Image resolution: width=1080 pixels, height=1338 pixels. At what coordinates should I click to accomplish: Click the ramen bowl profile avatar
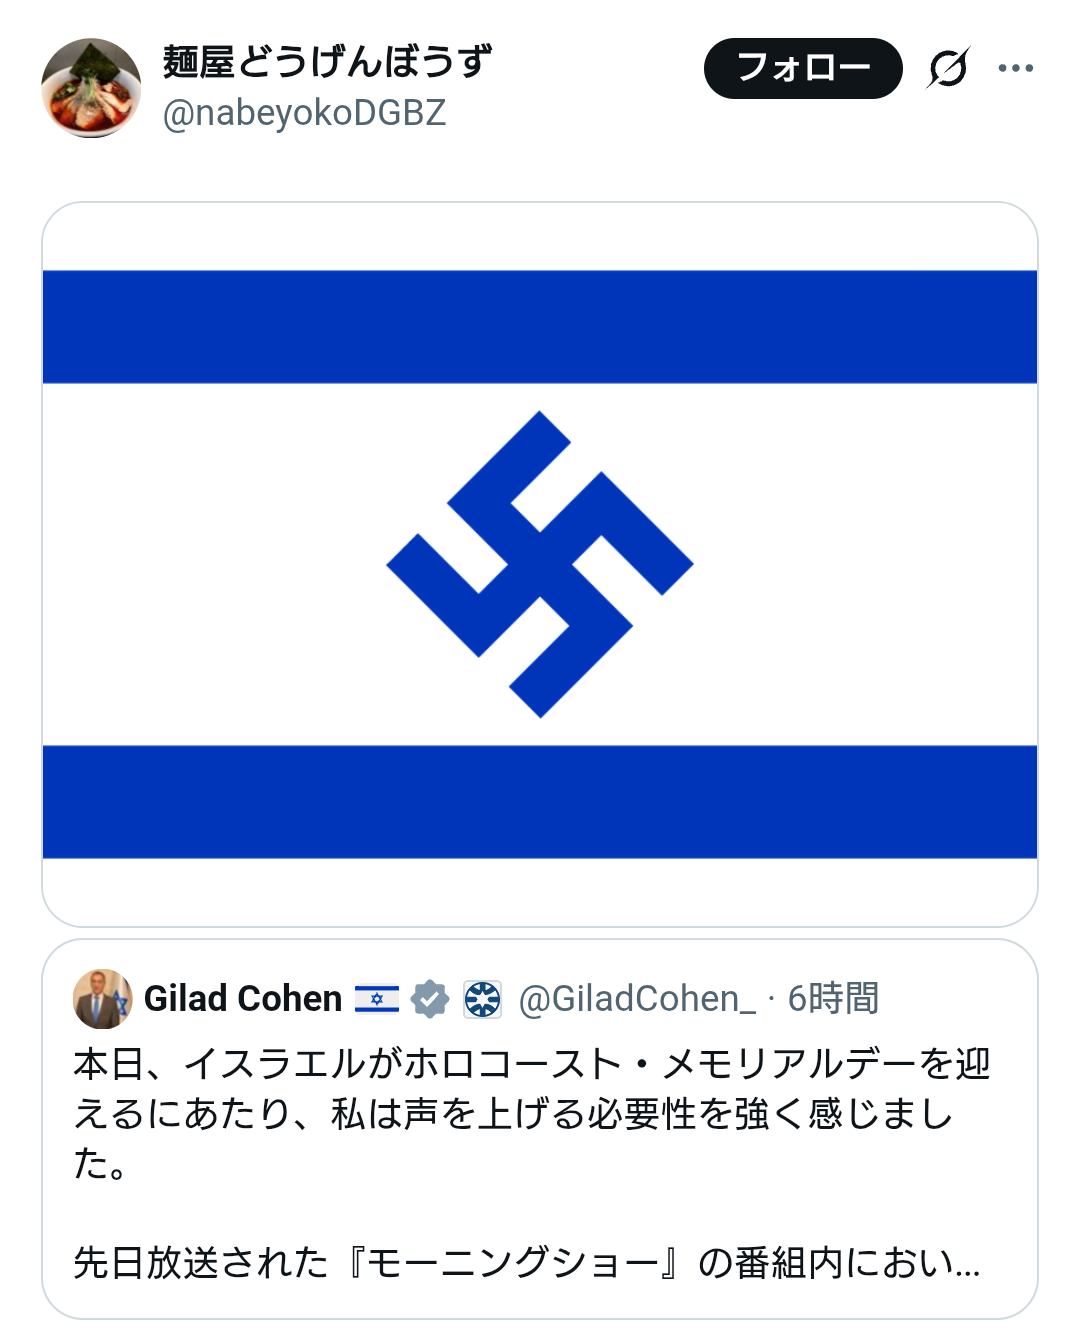point(91,88)
